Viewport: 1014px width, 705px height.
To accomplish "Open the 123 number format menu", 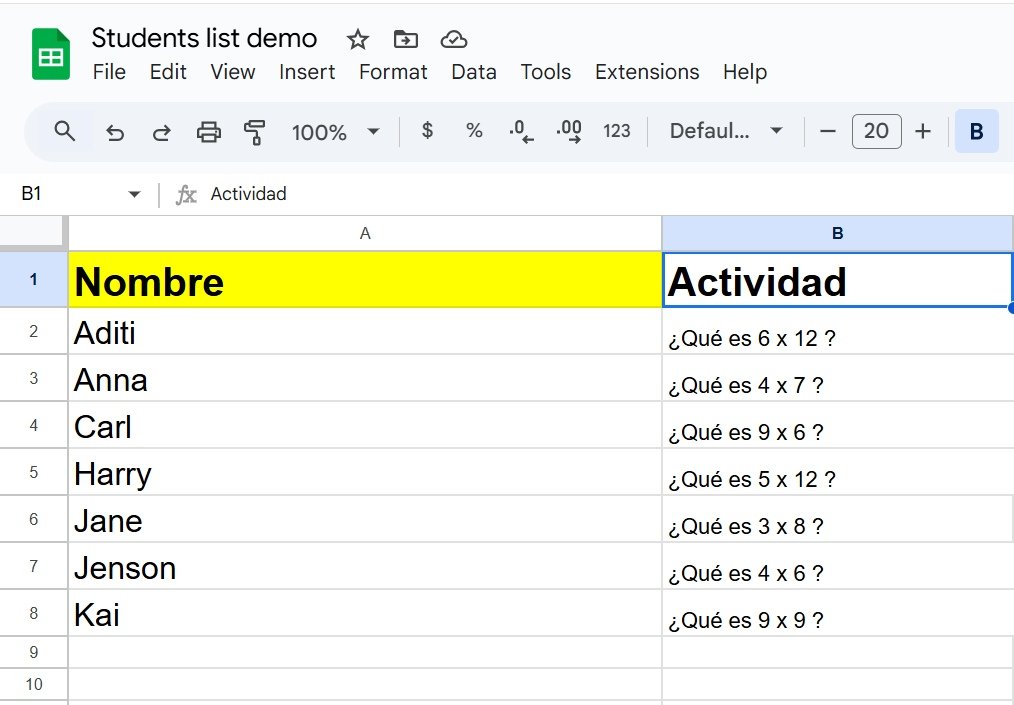I will [617, 131].
